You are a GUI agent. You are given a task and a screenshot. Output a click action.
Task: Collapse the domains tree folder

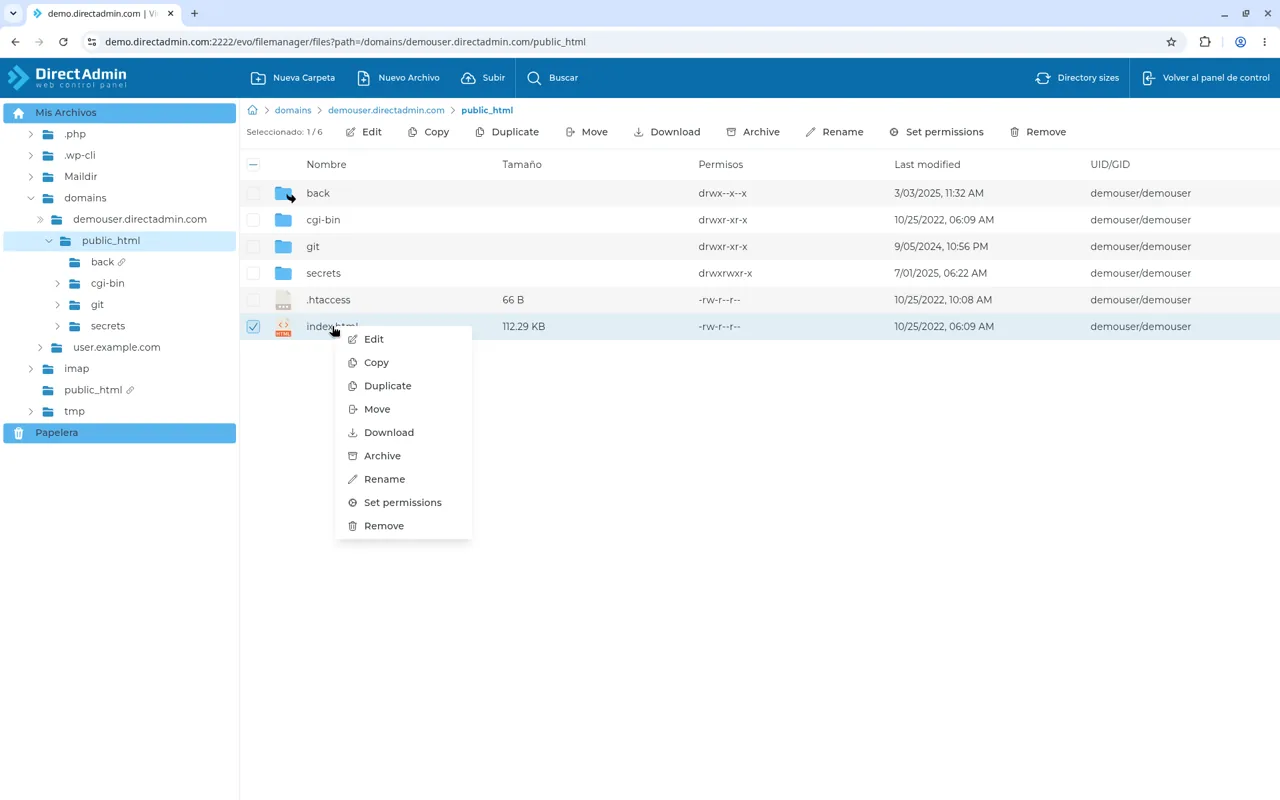(x=31, y=198)
